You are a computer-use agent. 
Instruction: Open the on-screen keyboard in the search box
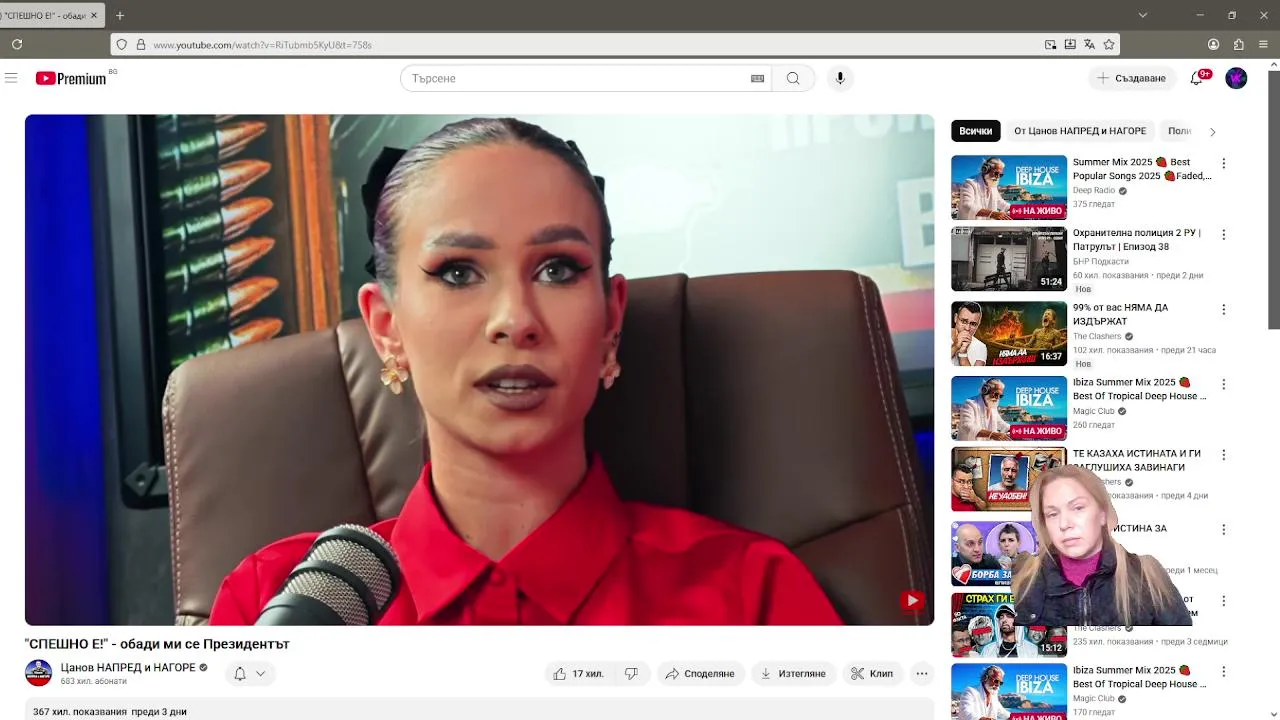[x=757, y=78]
